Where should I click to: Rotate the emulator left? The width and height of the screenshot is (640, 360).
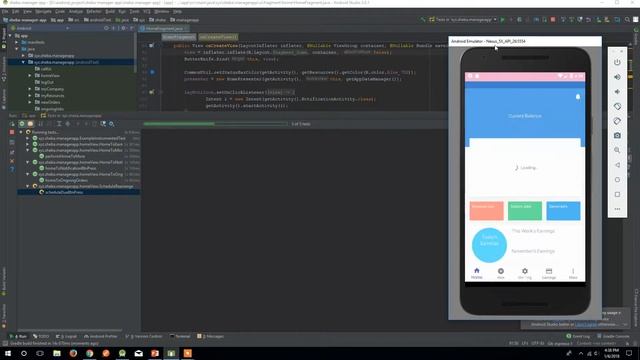617,106
